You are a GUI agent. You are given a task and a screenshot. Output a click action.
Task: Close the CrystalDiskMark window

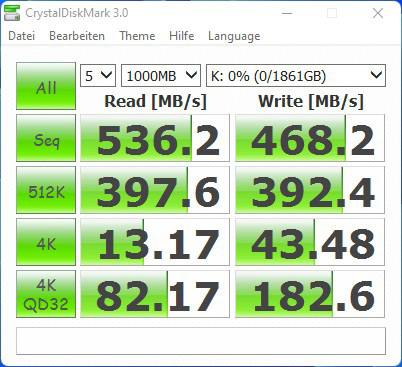point(378,13)
